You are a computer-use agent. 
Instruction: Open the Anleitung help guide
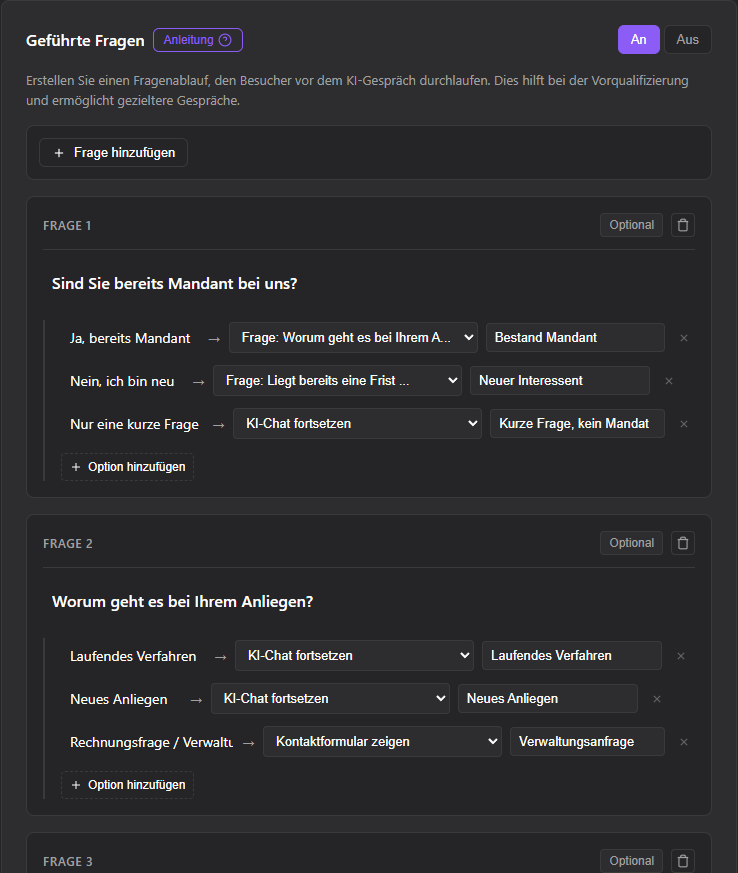click(197, 40)
